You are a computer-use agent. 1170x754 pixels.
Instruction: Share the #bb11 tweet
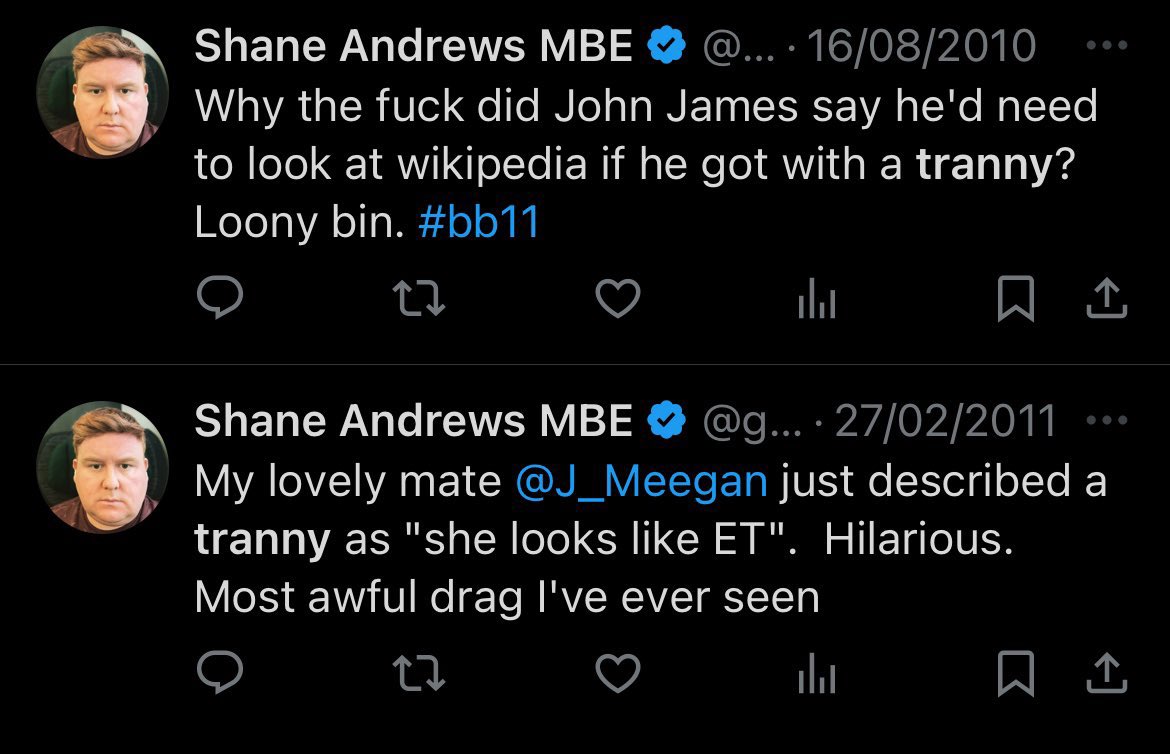[1107, 298]
